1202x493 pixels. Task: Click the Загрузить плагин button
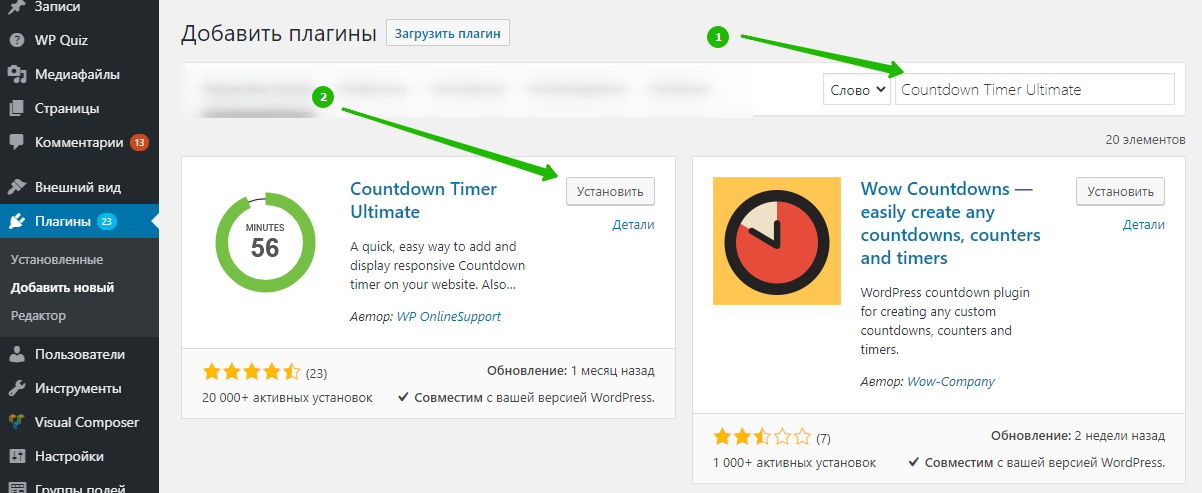[x=448, y=33]
